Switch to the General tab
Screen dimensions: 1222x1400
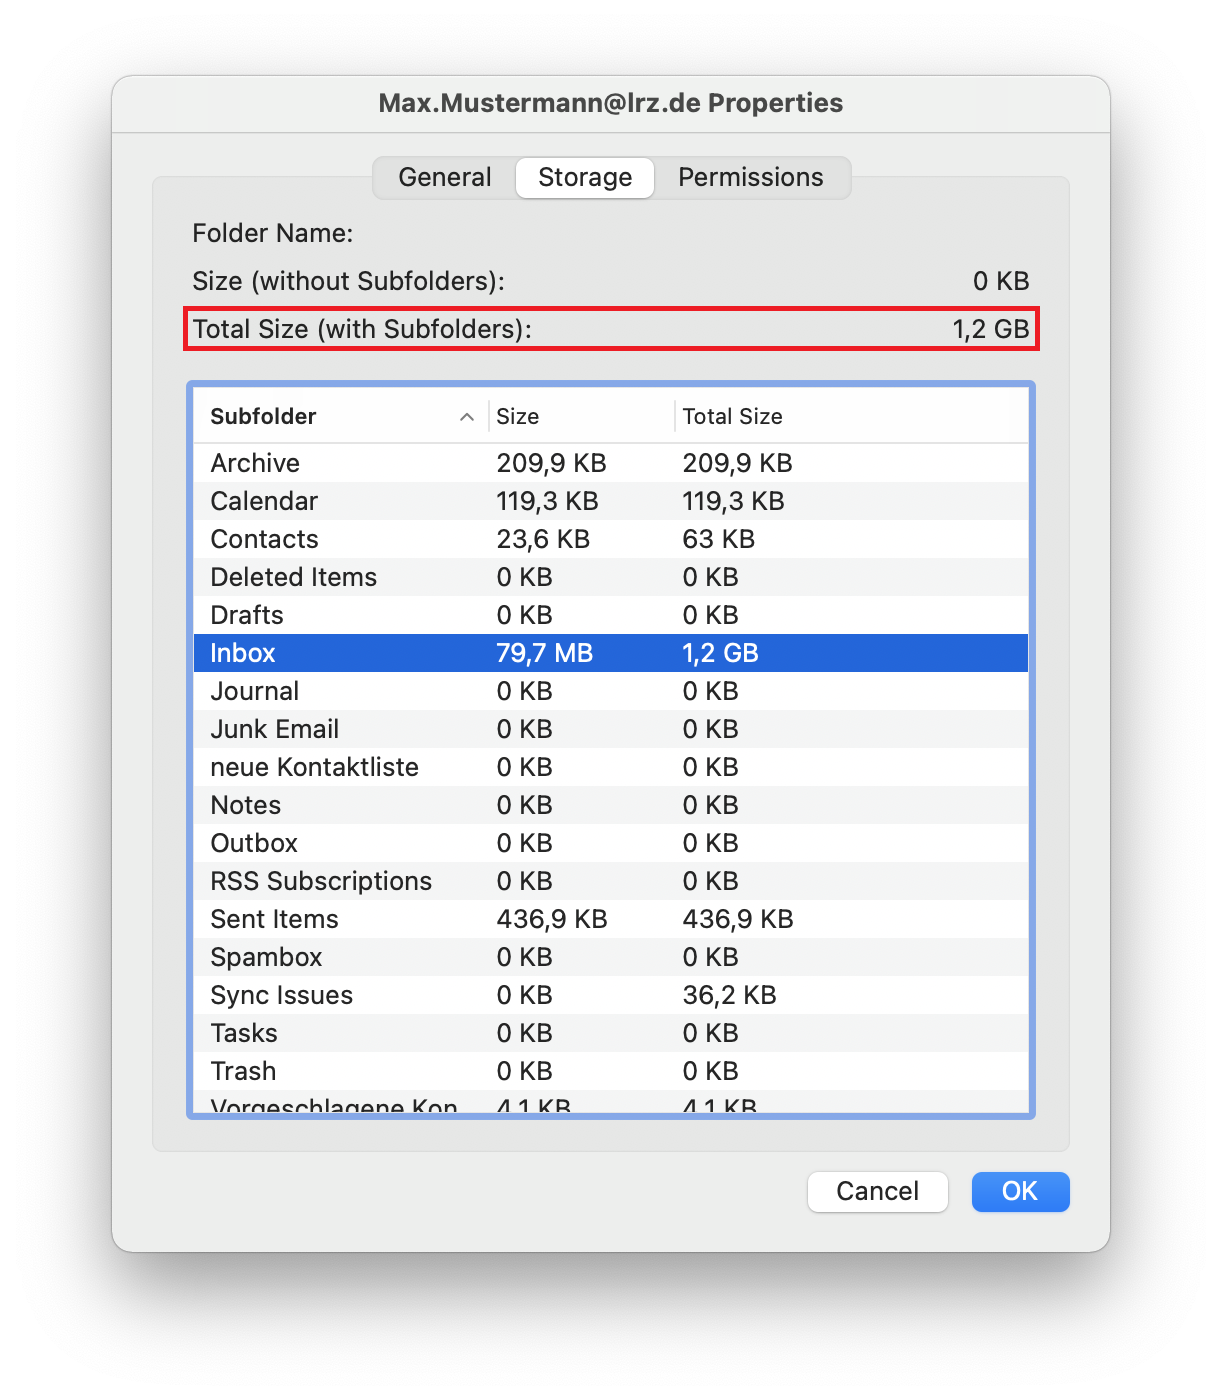pos(444,177)
